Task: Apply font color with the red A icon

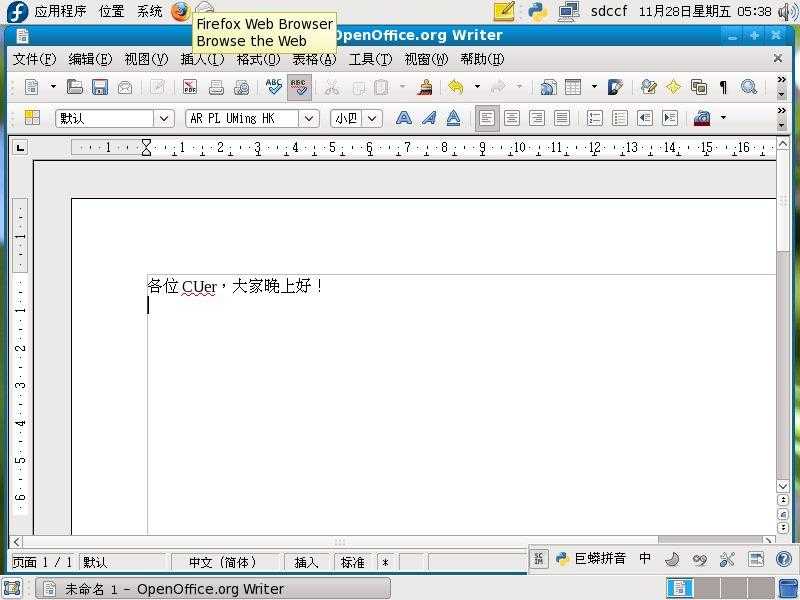Action: pos(702,118)
